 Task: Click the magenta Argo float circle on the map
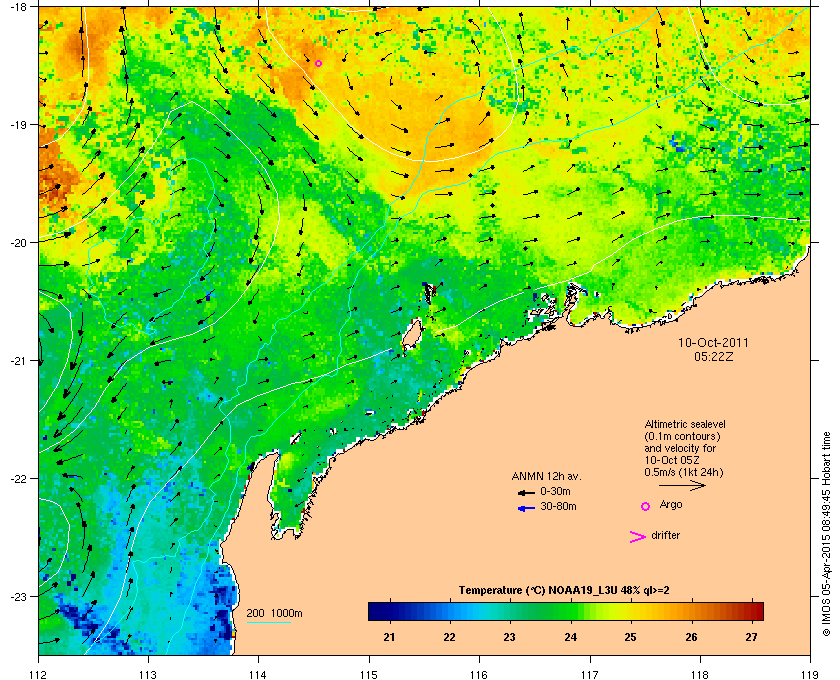[x=318, y=63]
